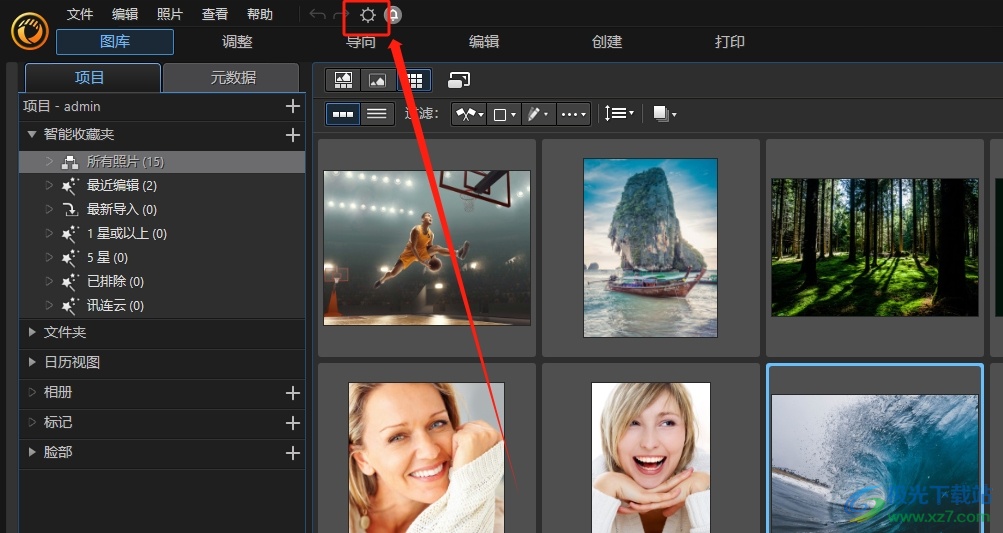Switch to single photo viewer mode
1003x533 pixels.
click(x=377, y=80)
